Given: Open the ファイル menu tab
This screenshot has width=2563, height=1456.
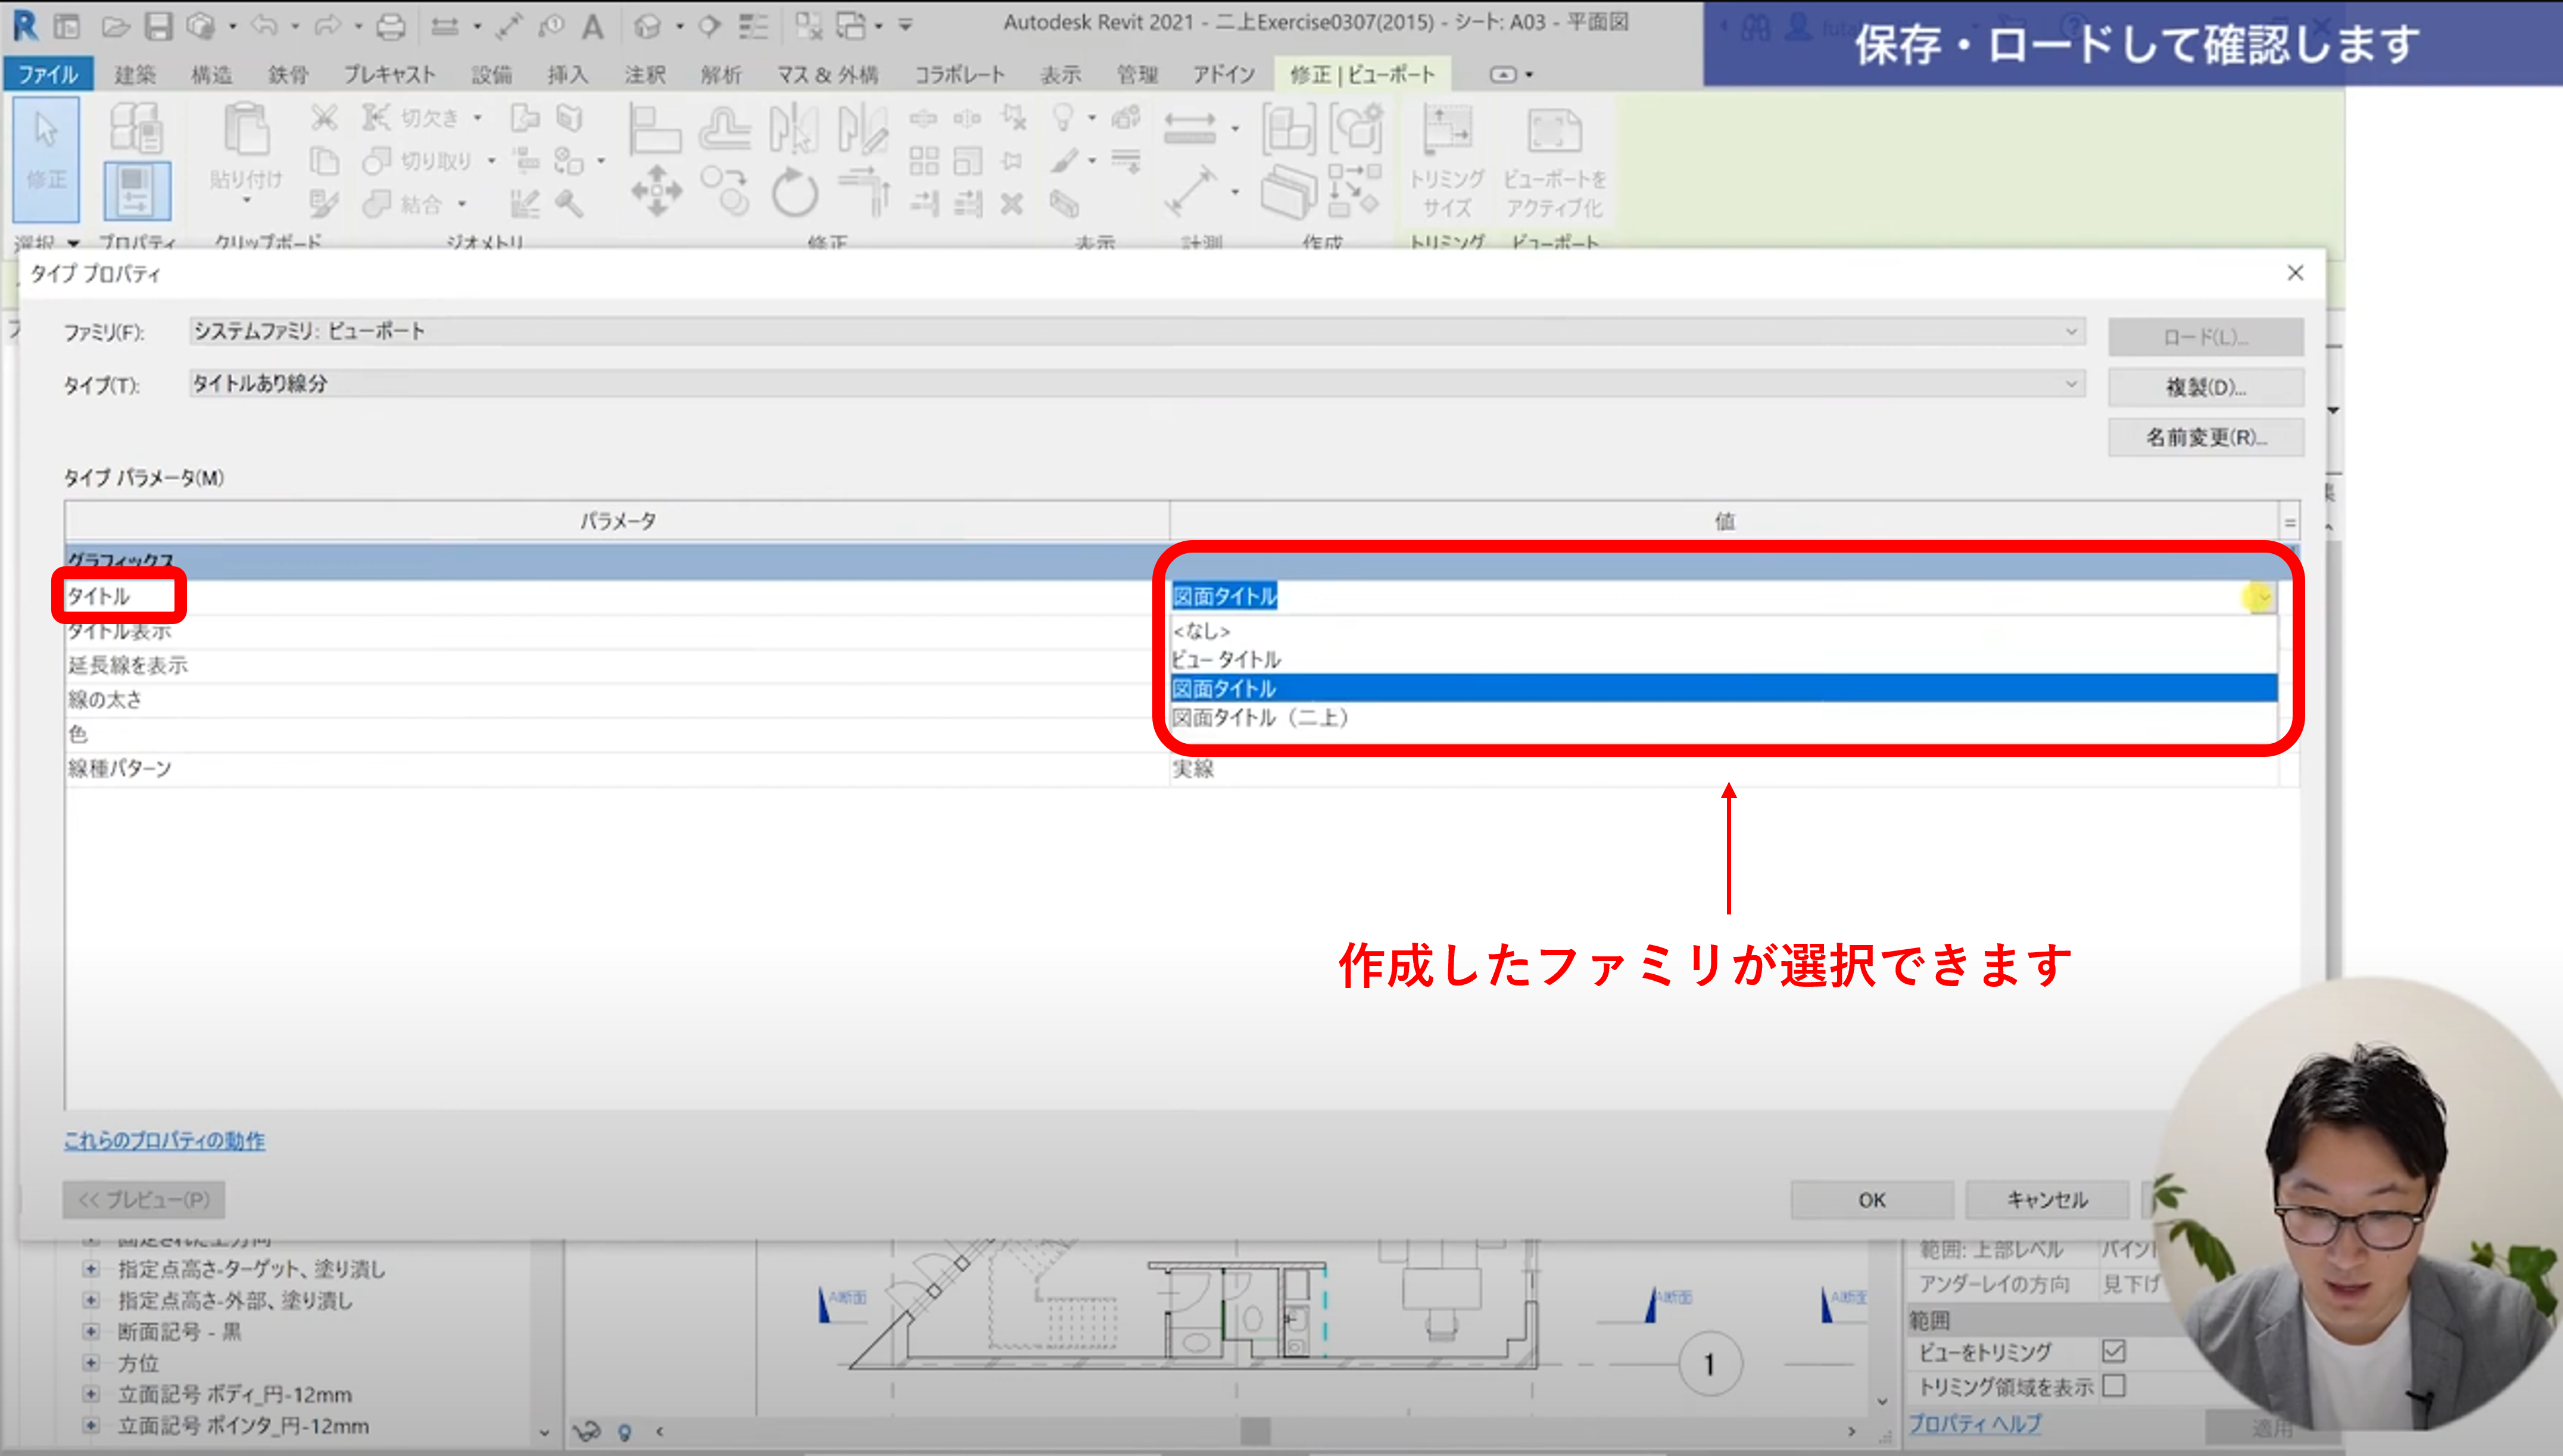Looking at the screenshot, I should coord(48,75).
